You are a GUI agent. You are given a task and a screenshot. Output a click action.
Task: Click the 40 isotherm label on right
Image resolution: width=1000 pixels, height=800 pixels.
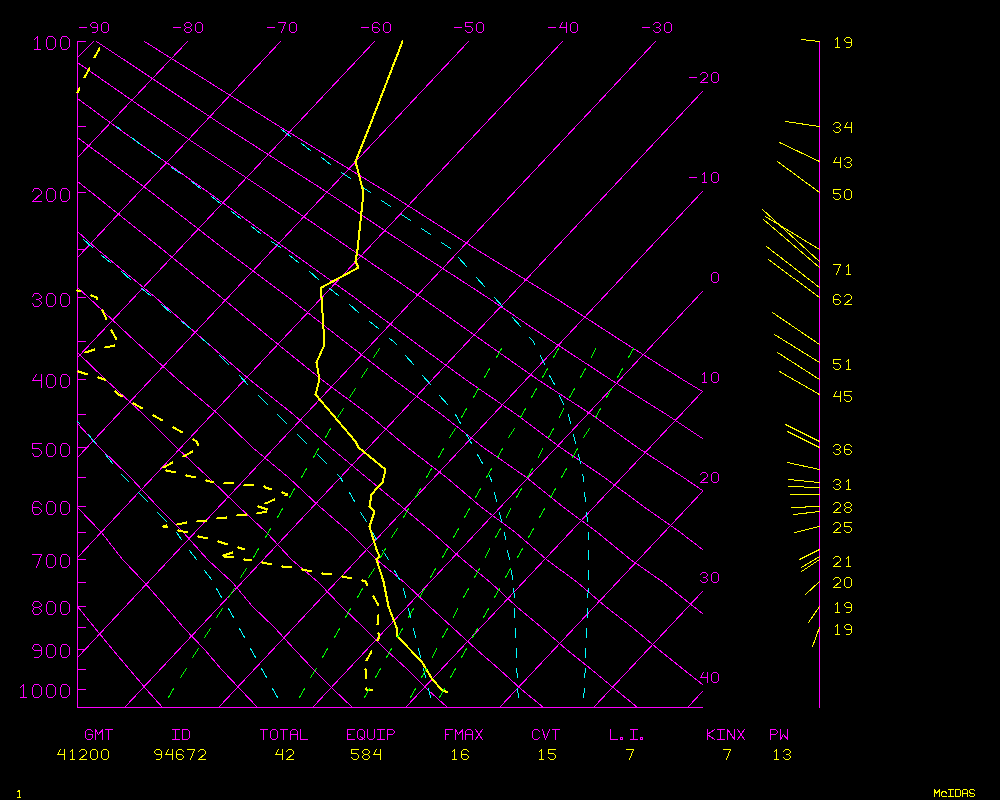pos(709,678)
